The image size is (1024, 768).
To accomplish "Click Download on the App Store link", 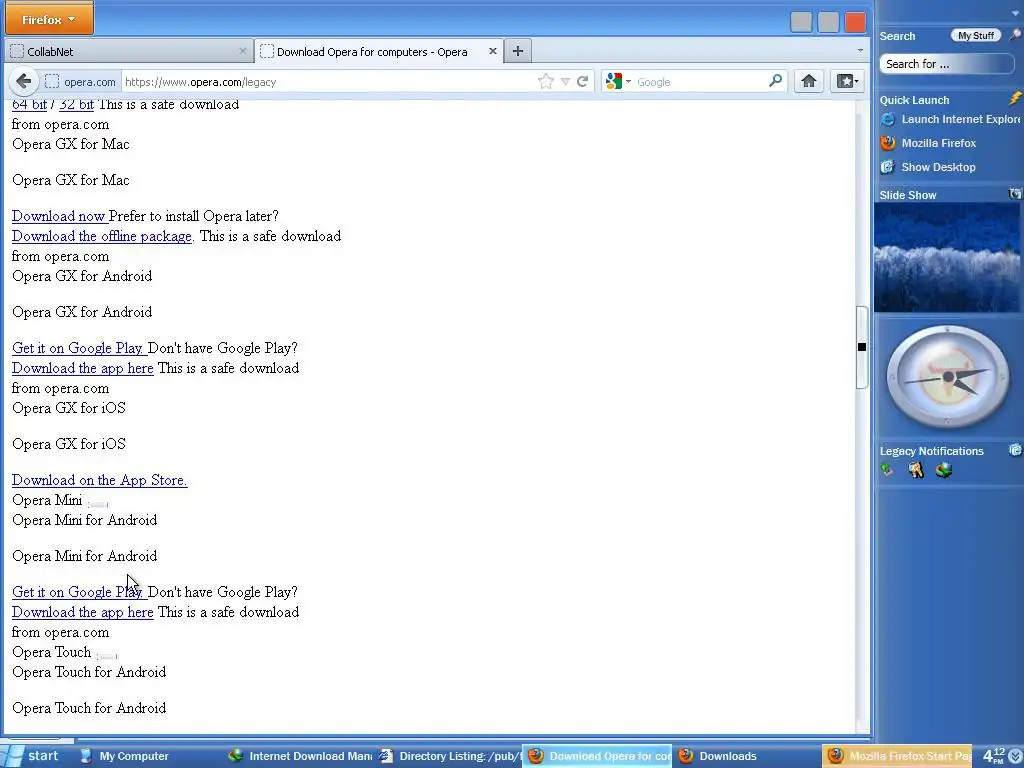I will point(99,480).
